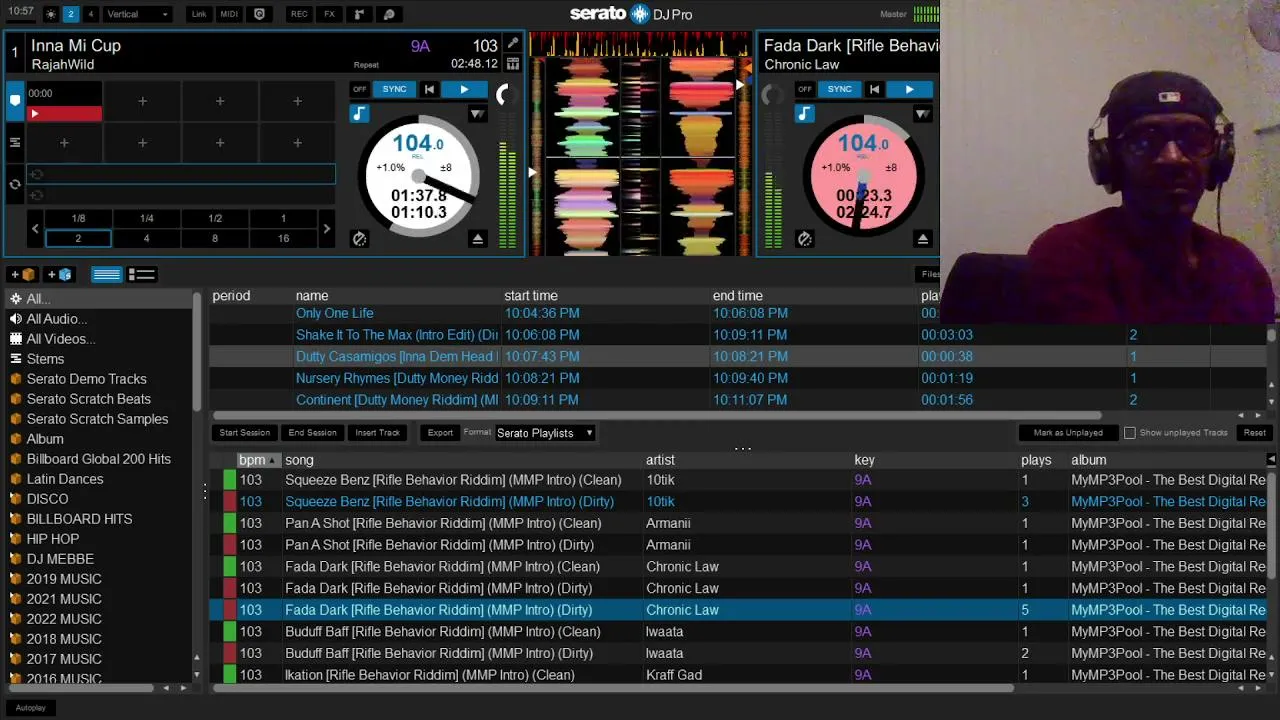This screenshot has height=720, width=1280.
Task: Shift loop sizes left with arrow
Action: pyautogui.click(x=35, y=229)
